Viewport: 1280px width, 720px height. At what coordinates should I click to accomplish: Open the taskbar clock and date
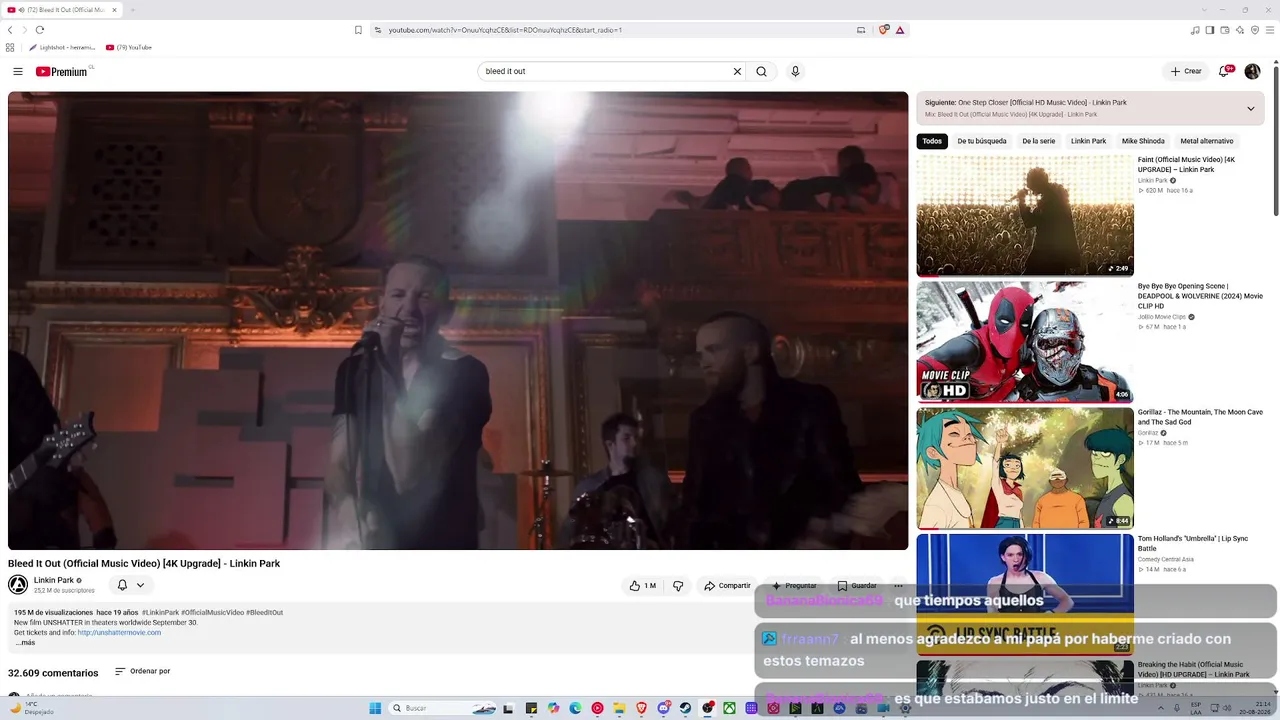pyautogui.click(x=1257, y=708)
